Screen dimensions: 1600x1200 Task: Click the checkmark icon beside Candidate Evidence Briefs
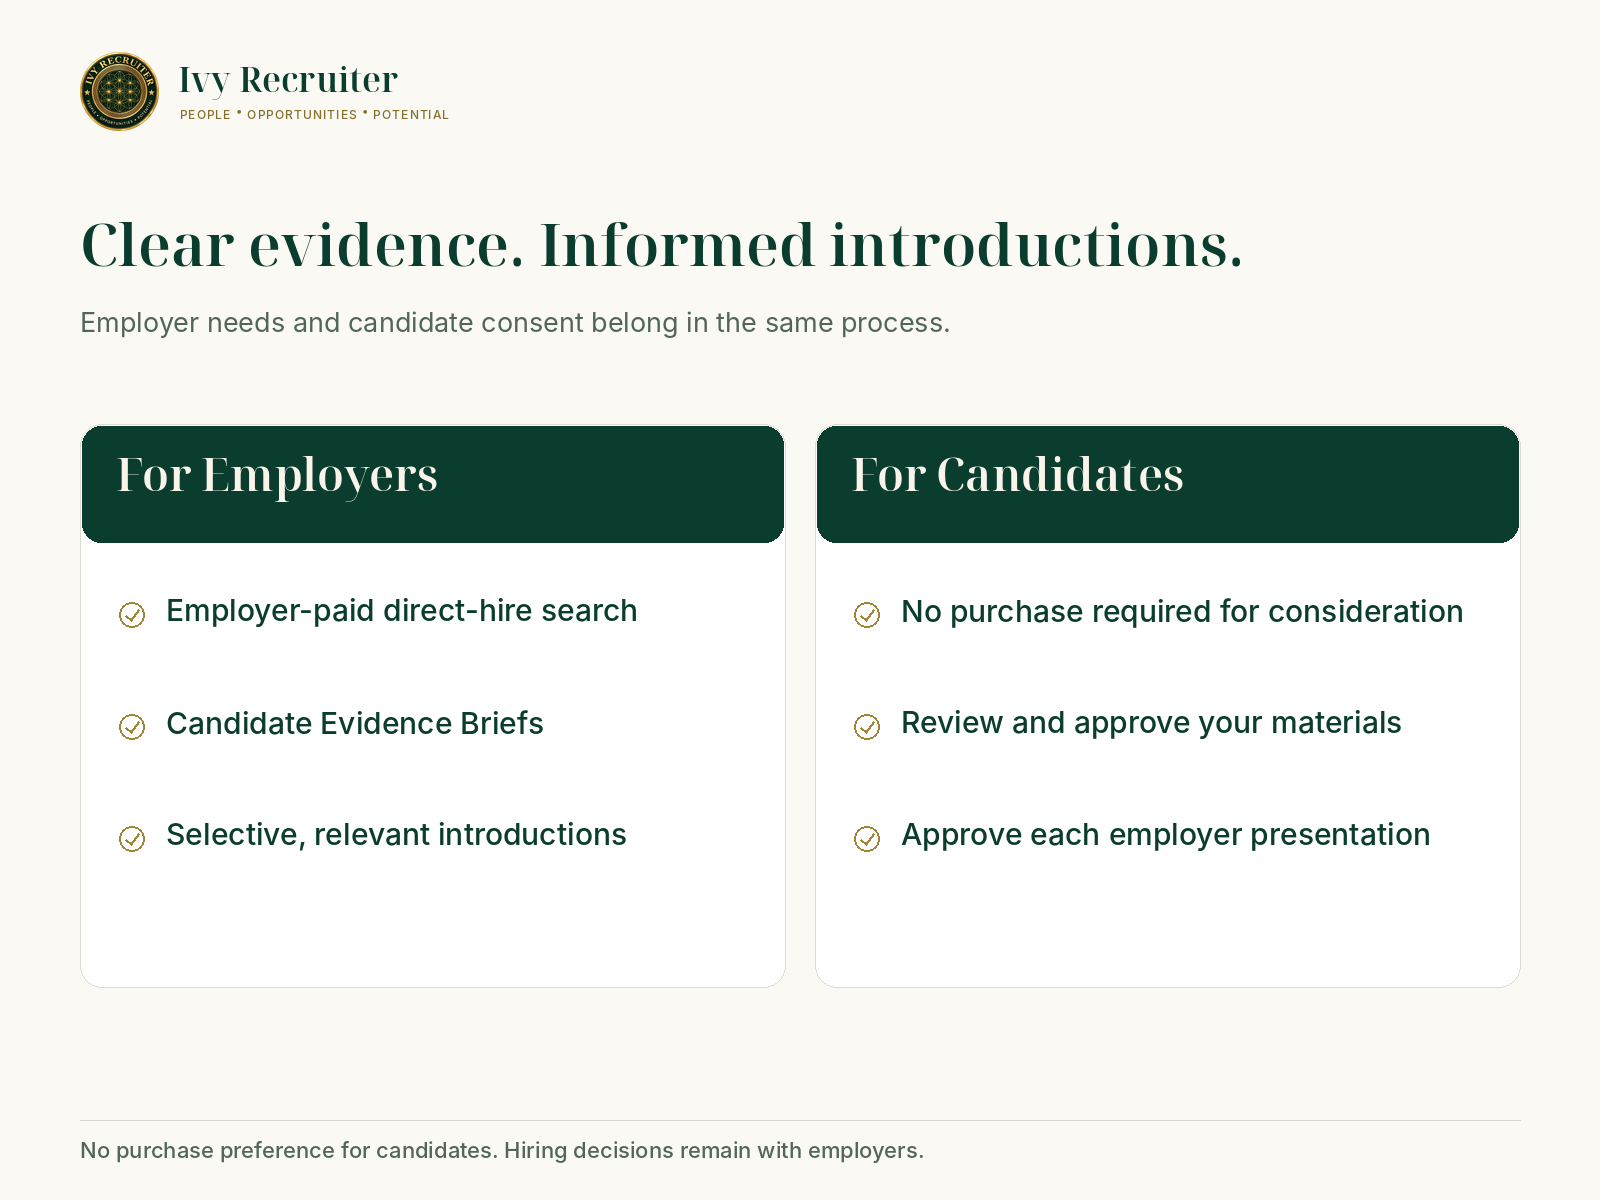(x=132, y=726)
